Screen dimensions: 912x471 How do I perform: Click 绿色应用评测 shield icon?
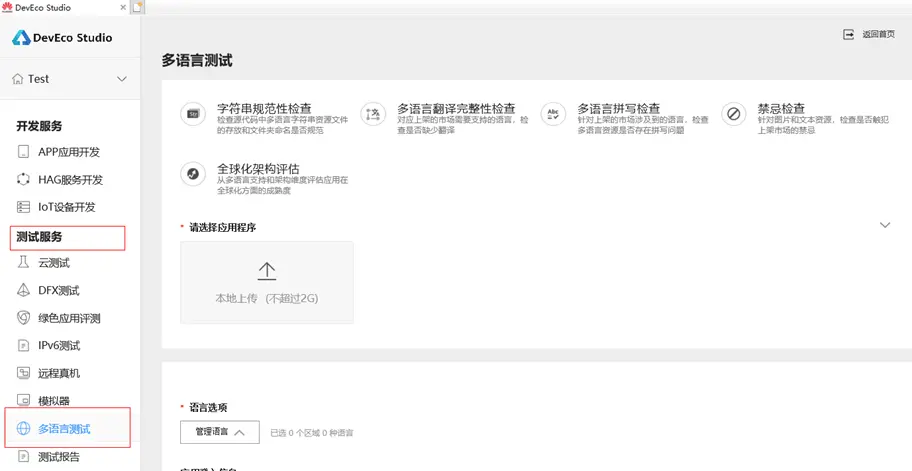(23, 318)
